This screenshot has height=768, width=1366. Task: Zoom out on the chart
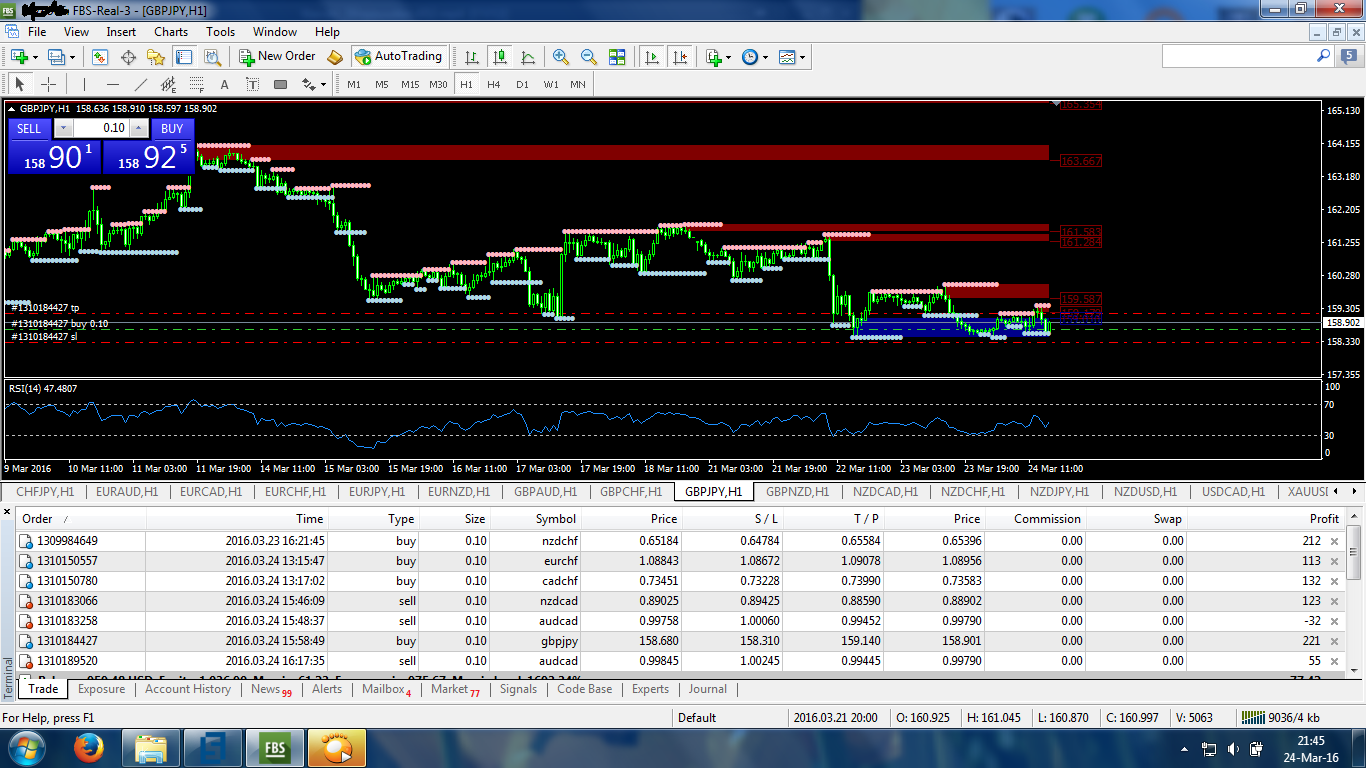tap(589, 57)
